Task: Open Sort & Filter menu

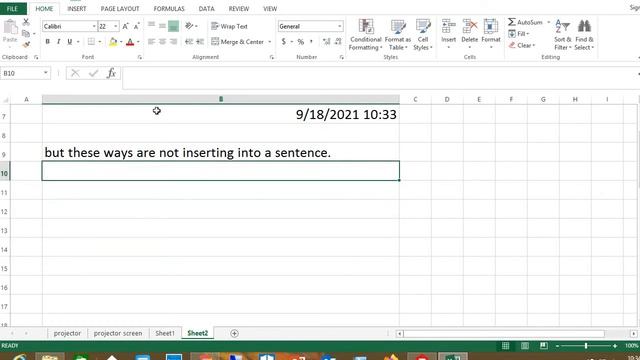Action: point(562,35)
